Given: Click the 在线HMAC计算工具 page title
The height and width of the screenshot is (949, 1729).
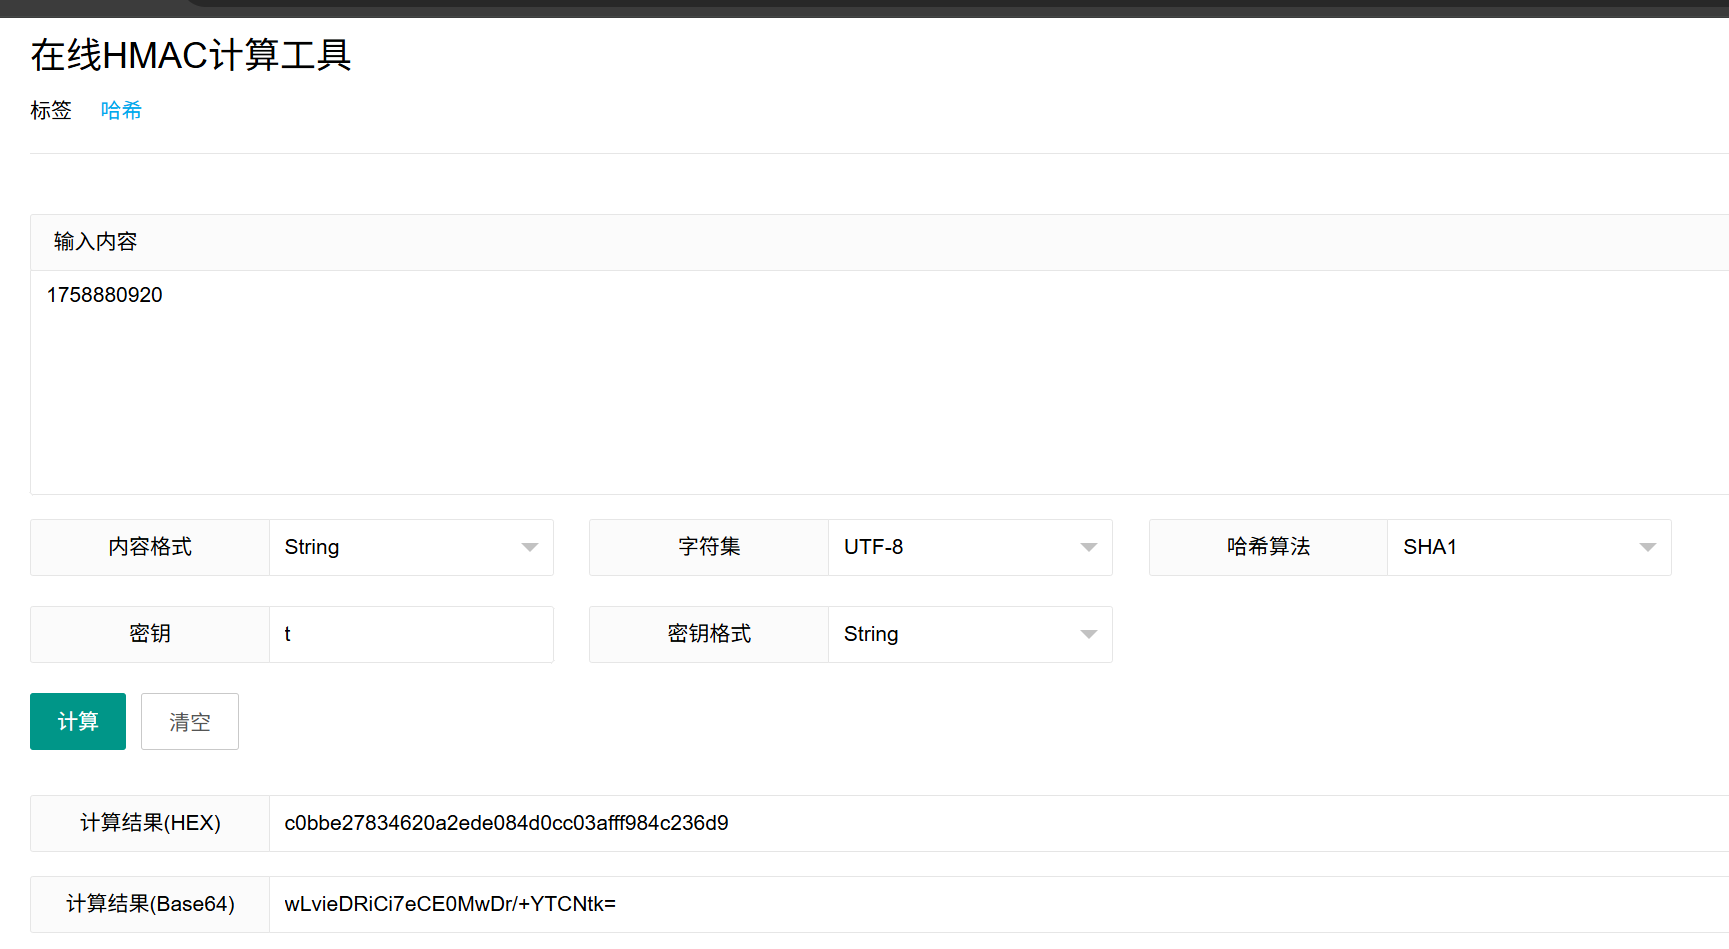Looking at the screenshot, I should click(191, 55).
